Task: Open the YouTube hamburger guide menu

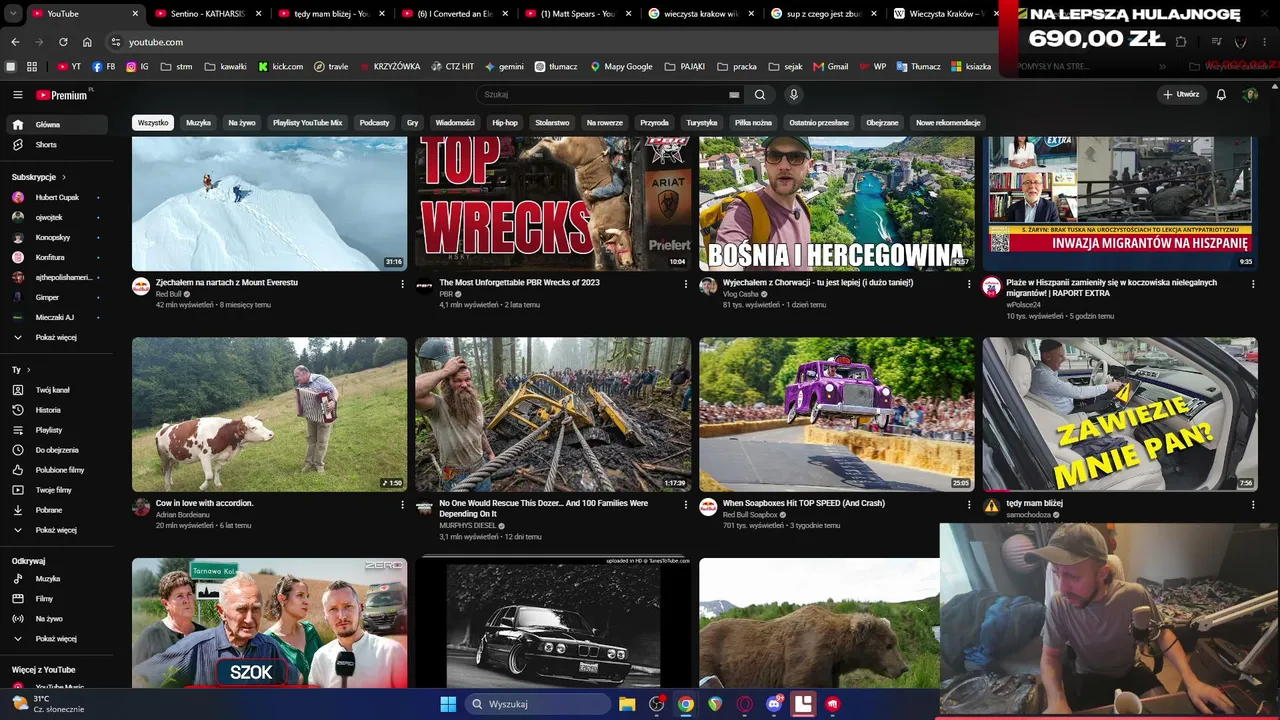Action: [x=18, y=95]
